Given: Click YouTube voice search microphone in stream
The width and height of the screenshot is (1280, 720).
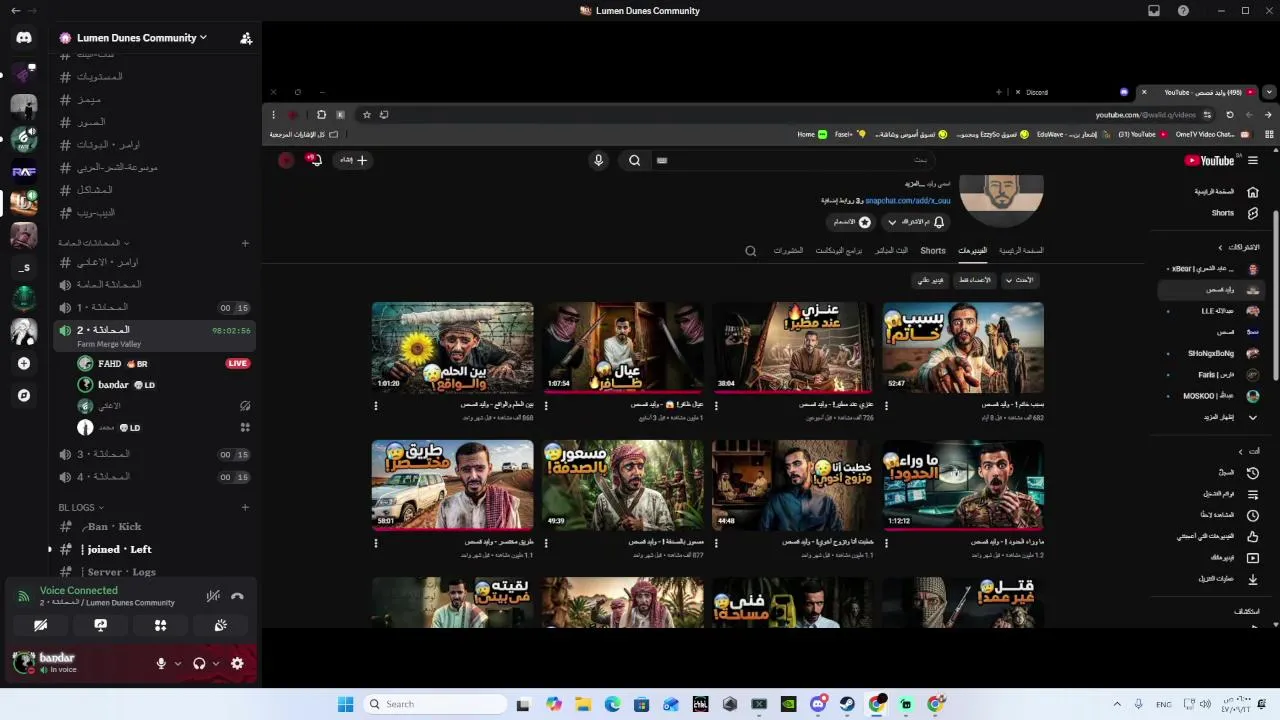Looking at the screenshot, I should (599, 160).
